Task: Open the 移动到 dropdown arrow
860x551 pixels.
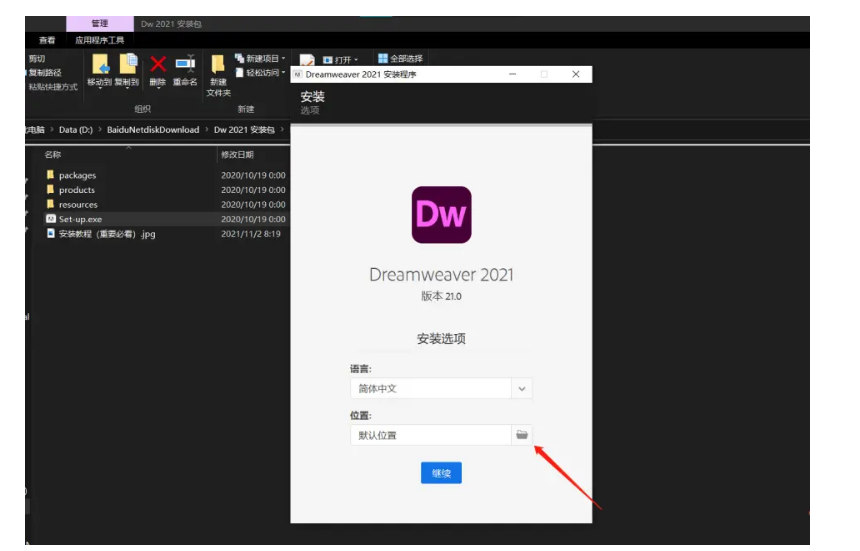Action: point(100,89)
